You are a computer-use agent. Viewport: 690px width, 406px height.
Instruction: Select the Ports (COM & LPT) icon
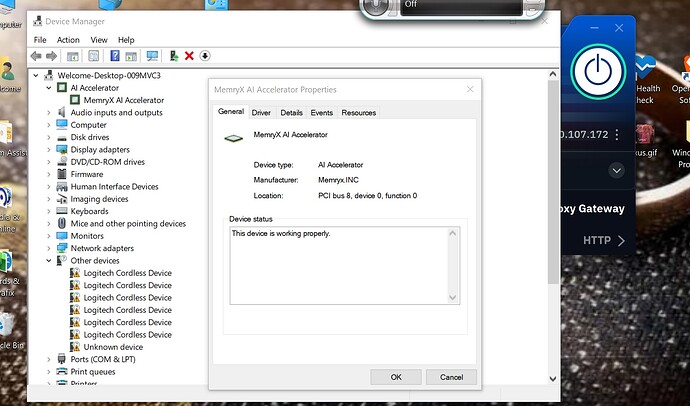pos(62,359)
